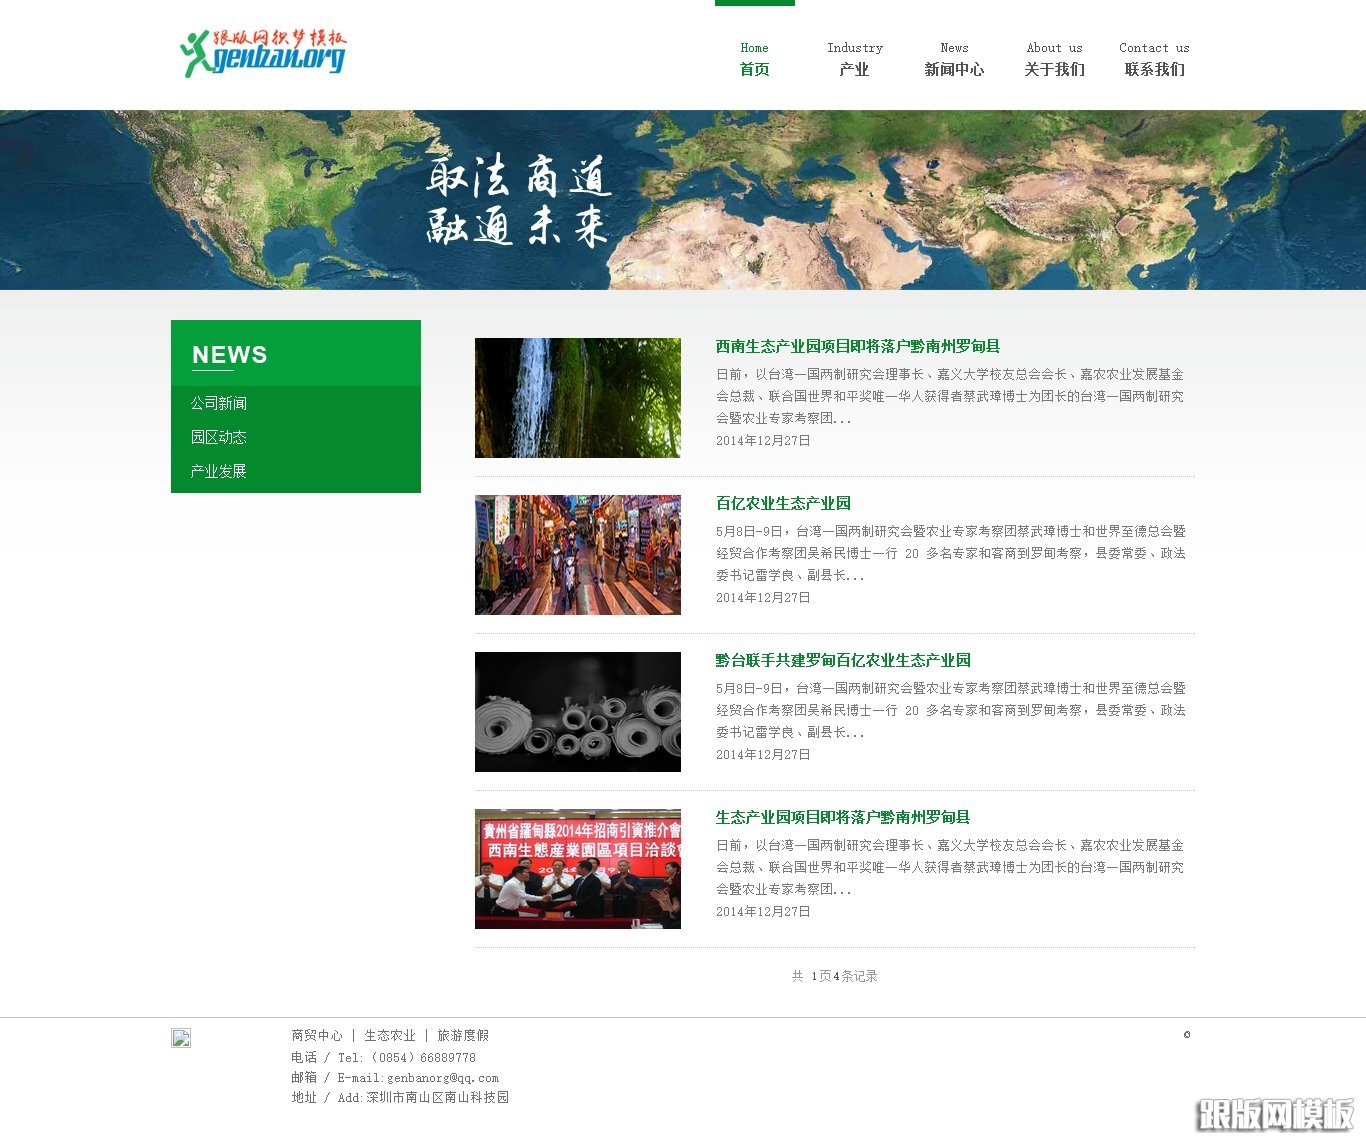Click the waterfall thumbnail of the first article
This screenshot has height=1138, width=1366.
click(x=577, y=397)
